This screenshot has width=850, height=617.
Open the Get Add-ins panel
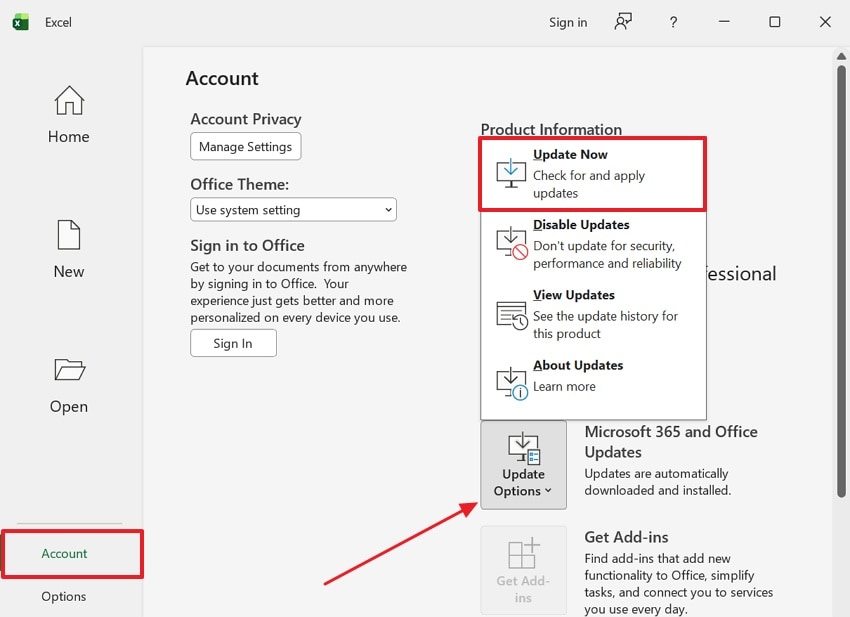click(523, 570)
